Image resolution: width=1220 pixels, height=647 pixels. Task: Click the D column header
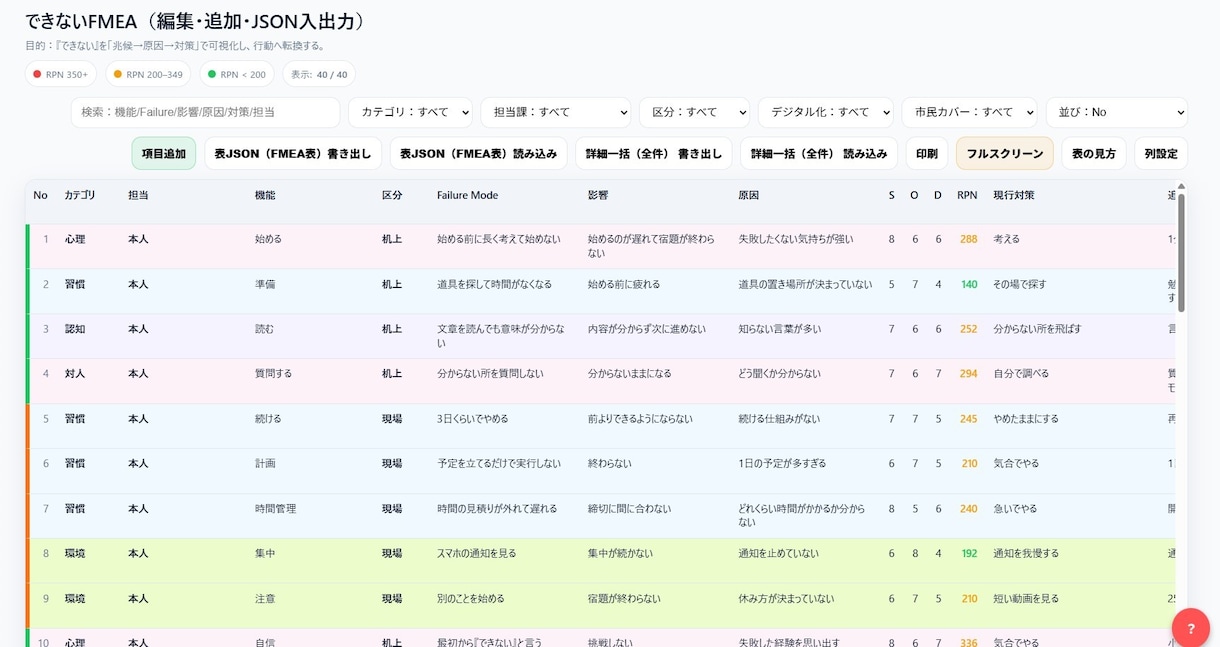click(938, 195)
